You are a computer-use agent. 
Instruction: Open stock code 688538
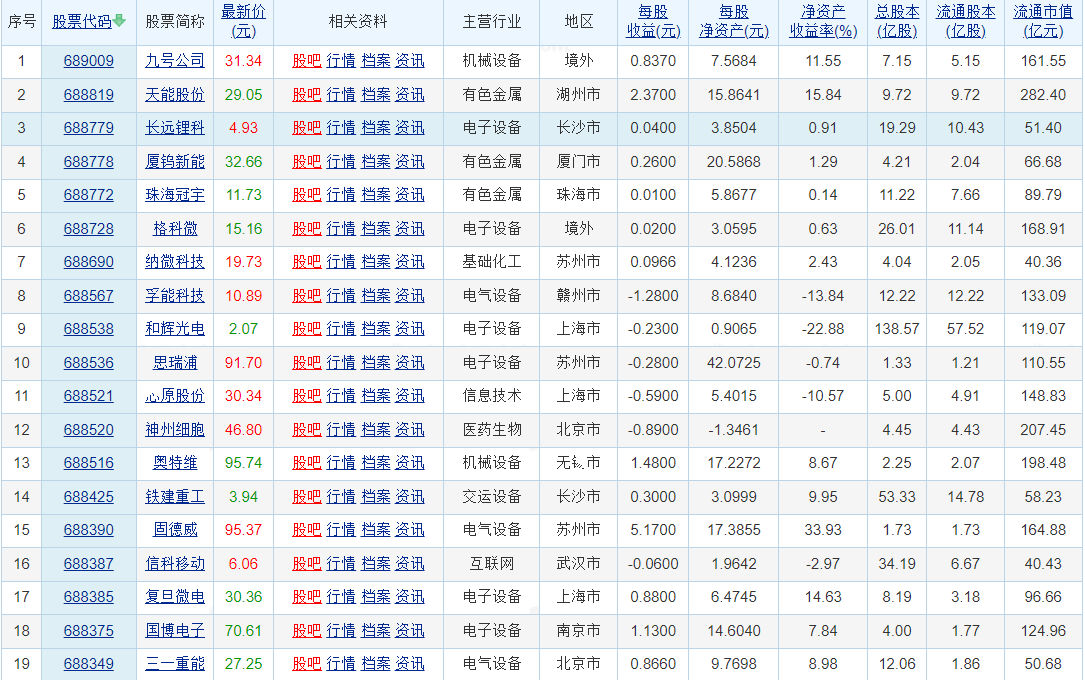(x=89, y=329)
